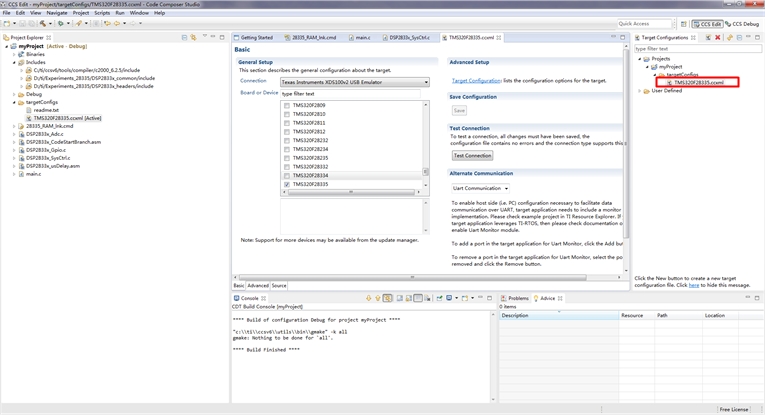Click the New file toolbar icon
This screenshot has height=415, width=765.
(7, 23)
